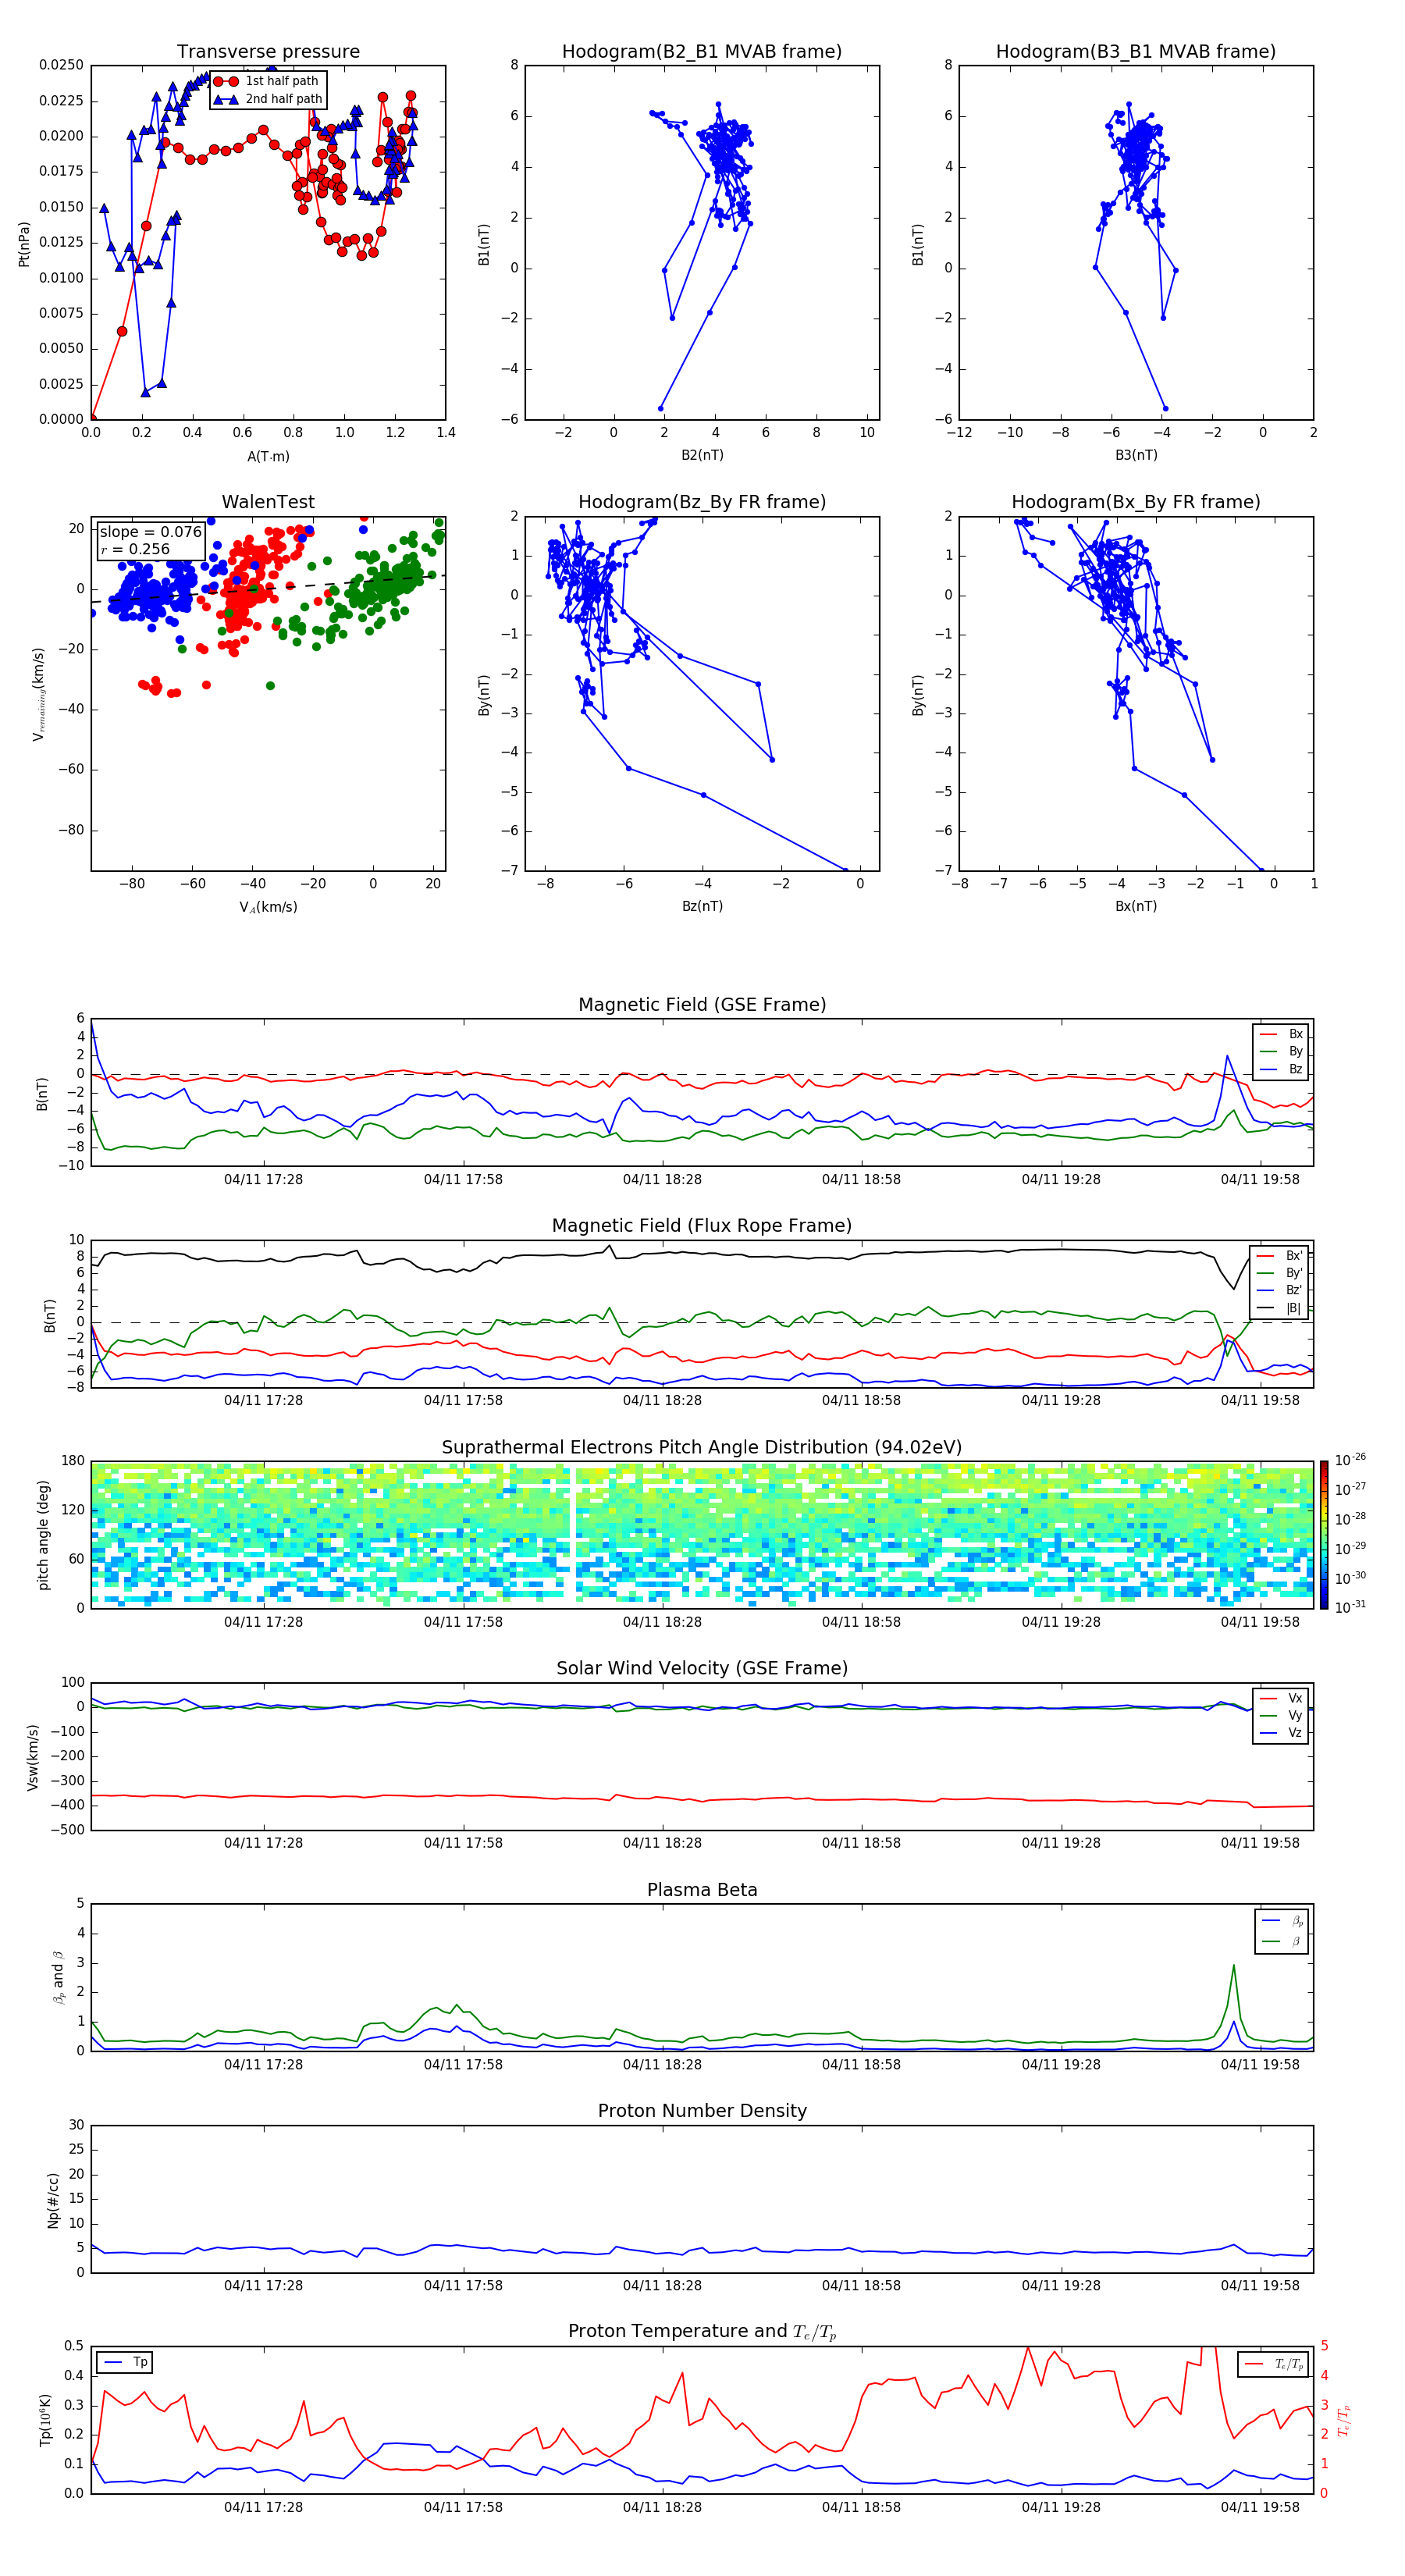1405x2576 pixels.
Task: Click the 'Bx(nT)' x-axis label
Action: [1136, 906]
